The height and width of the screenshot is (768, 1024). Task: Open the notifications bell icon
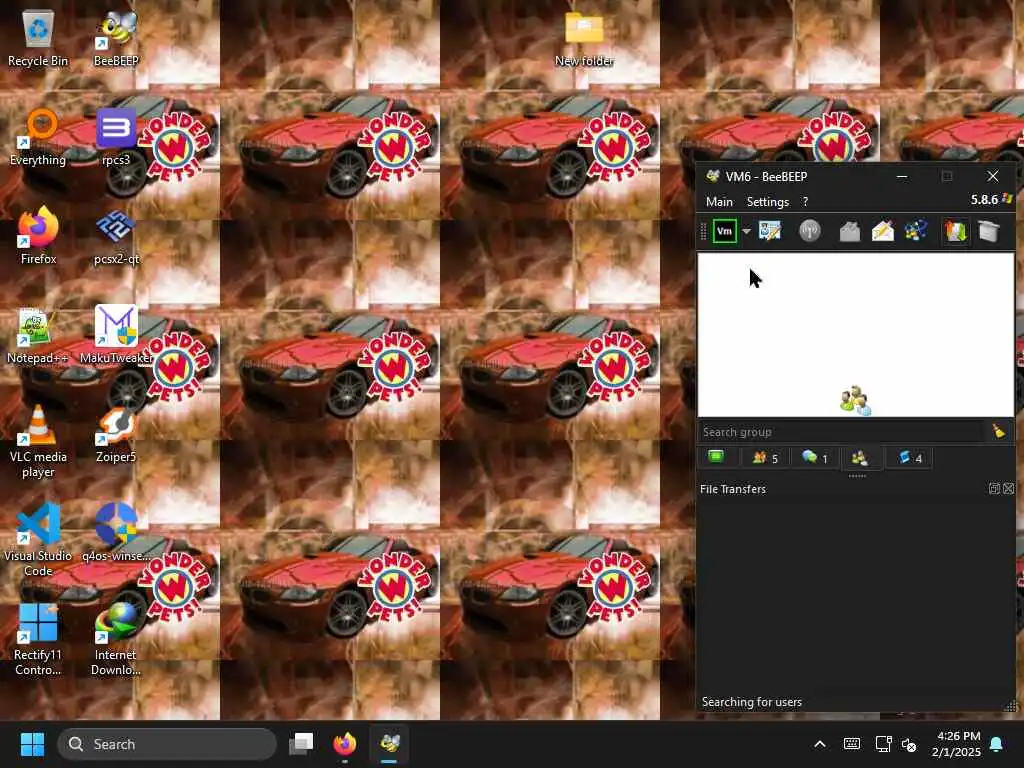(x=997, y=744)
